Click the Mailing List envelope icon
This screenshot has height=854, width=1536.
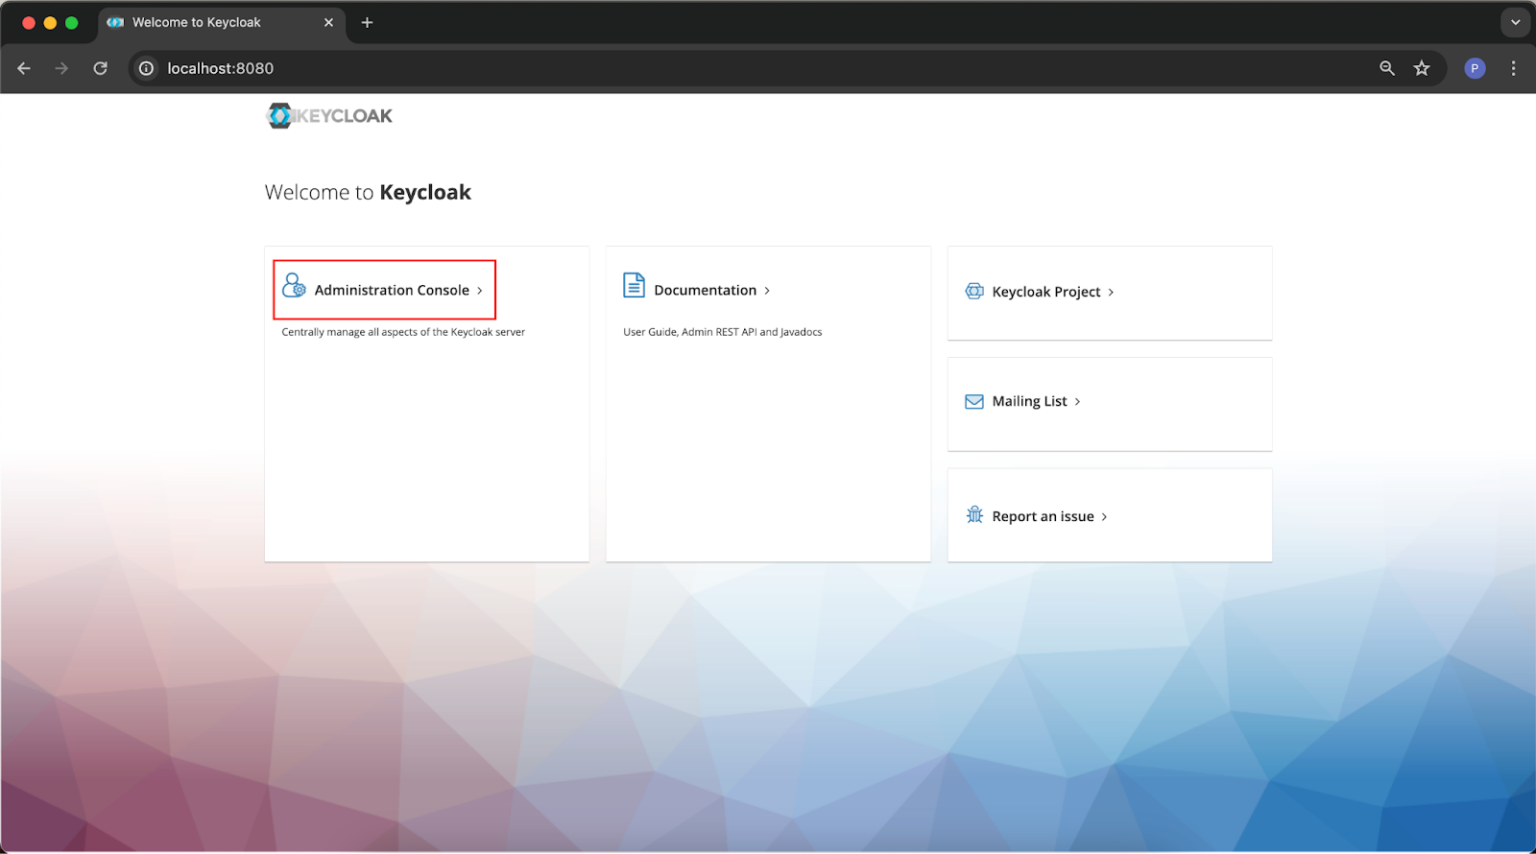[x=973, y=400]
